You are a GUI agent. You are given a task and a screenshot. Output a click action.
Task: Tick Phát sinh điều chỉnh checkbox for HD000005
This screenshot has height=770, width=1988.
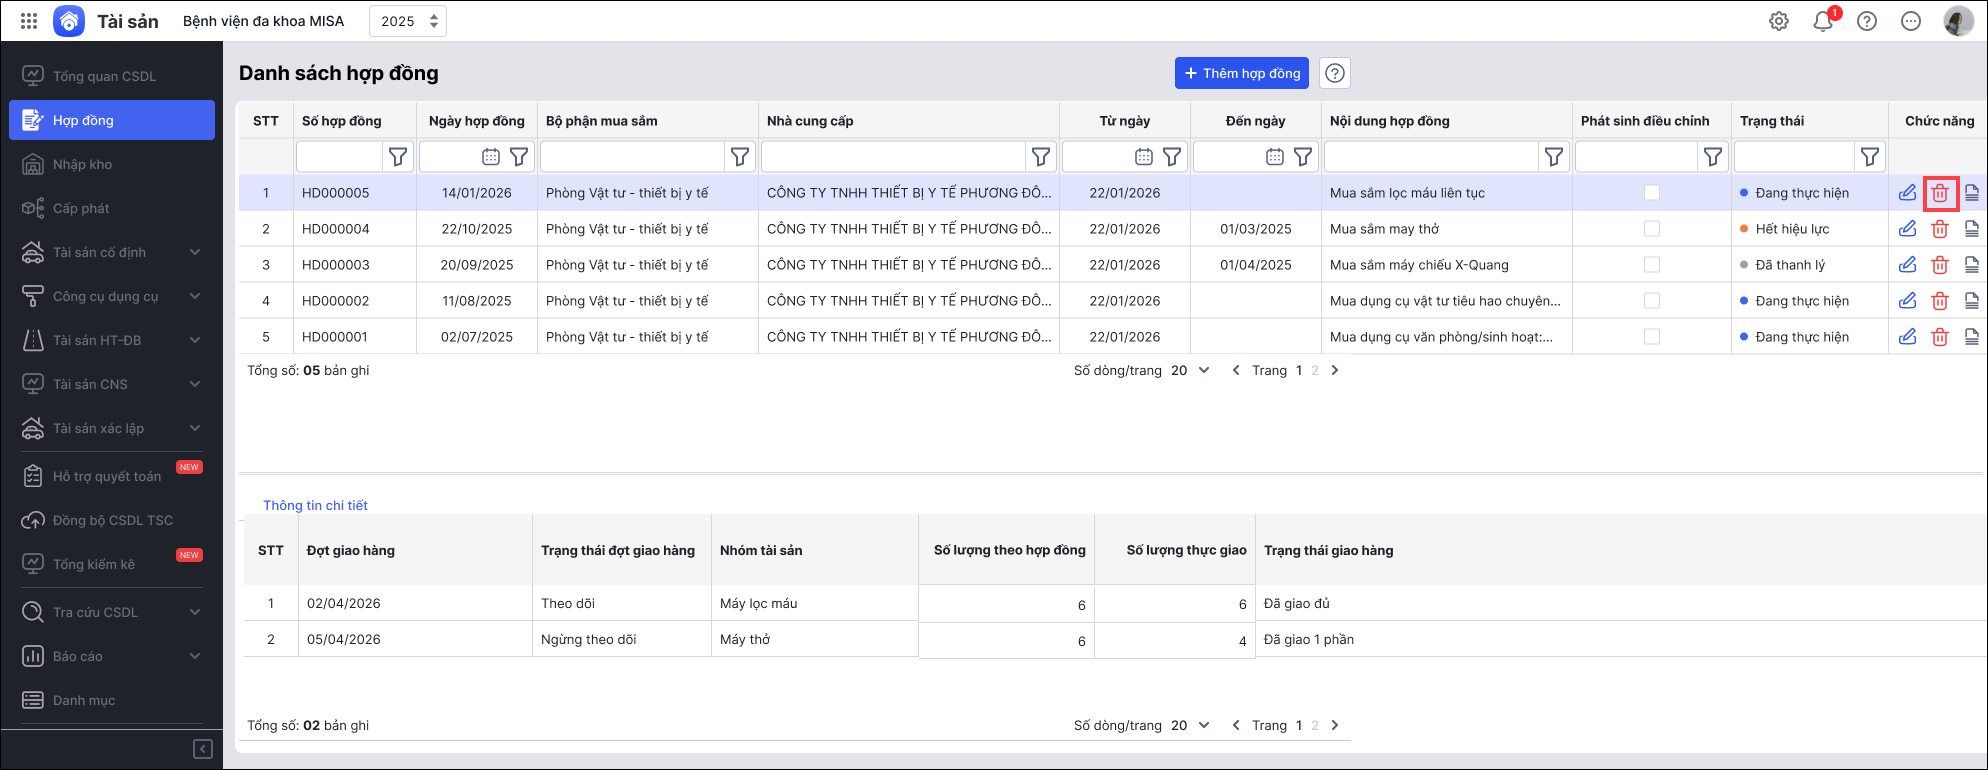1651,193
